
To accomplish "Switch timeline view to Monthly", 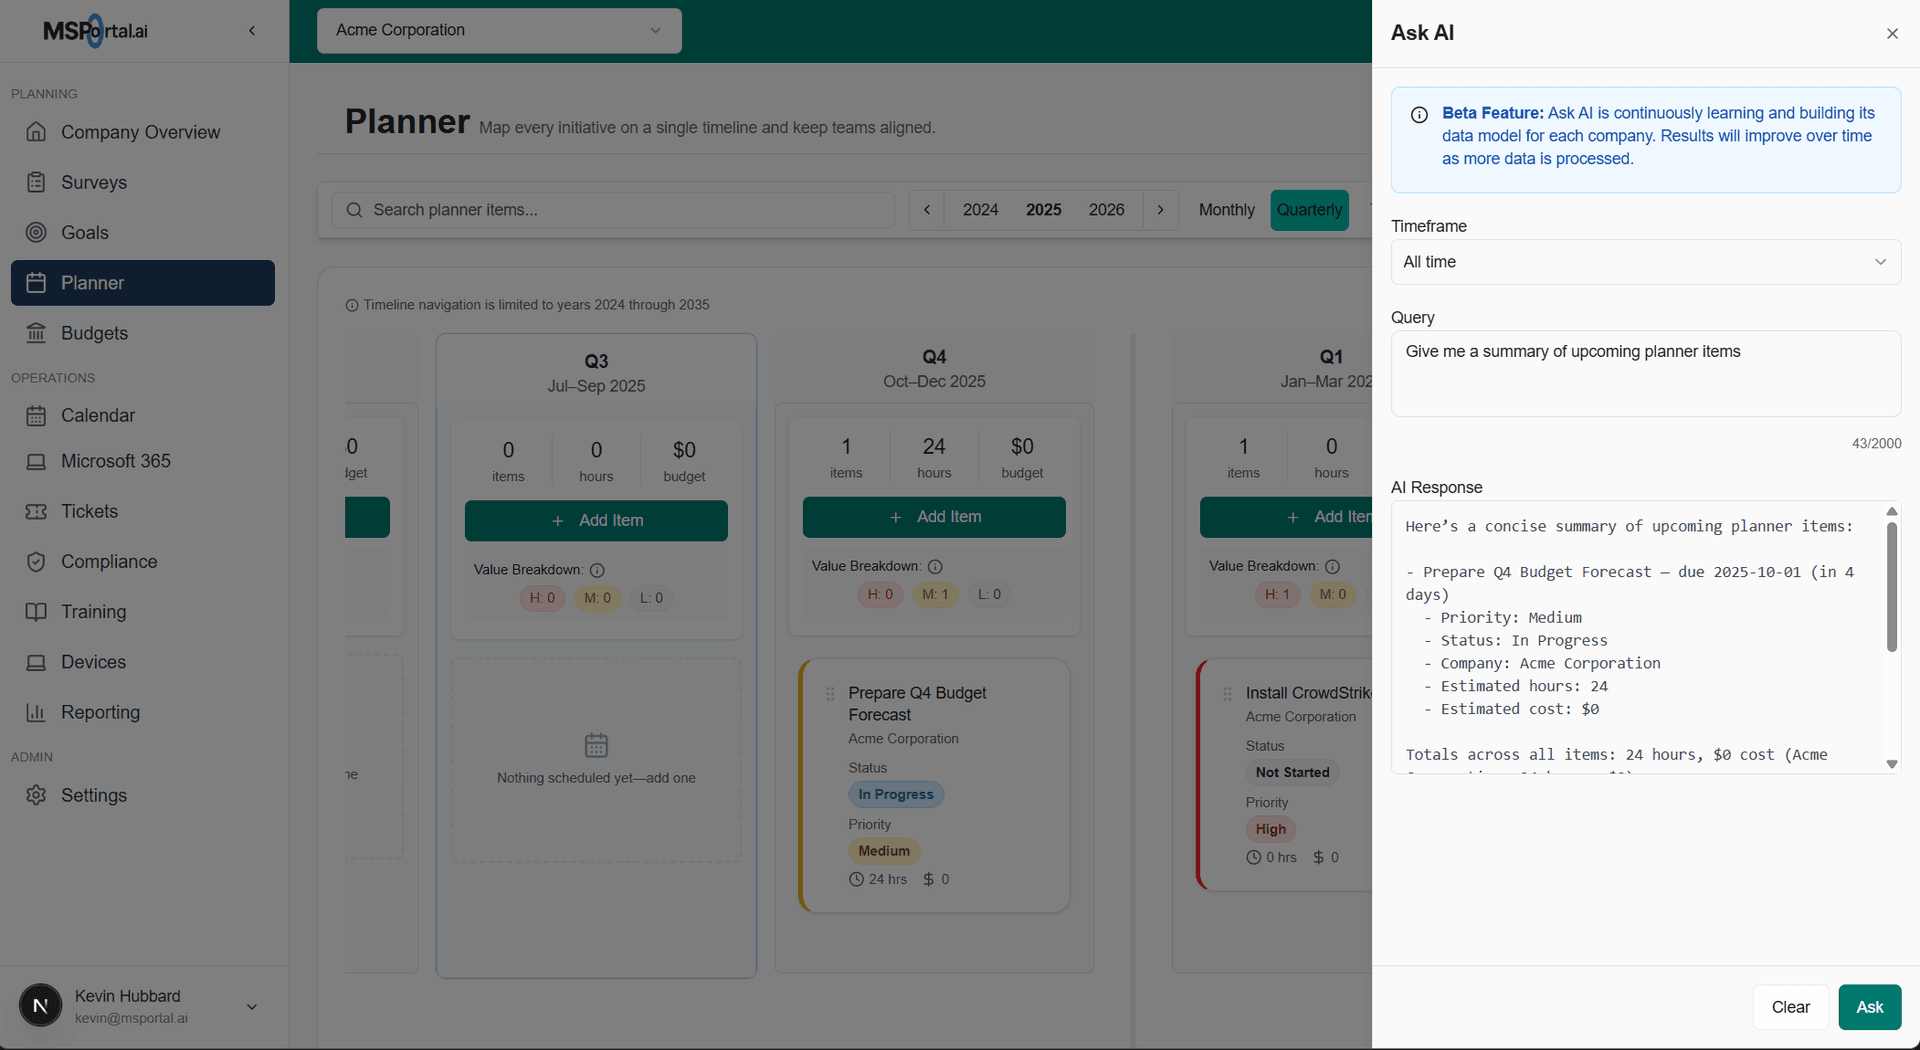I will point(1226,210).
